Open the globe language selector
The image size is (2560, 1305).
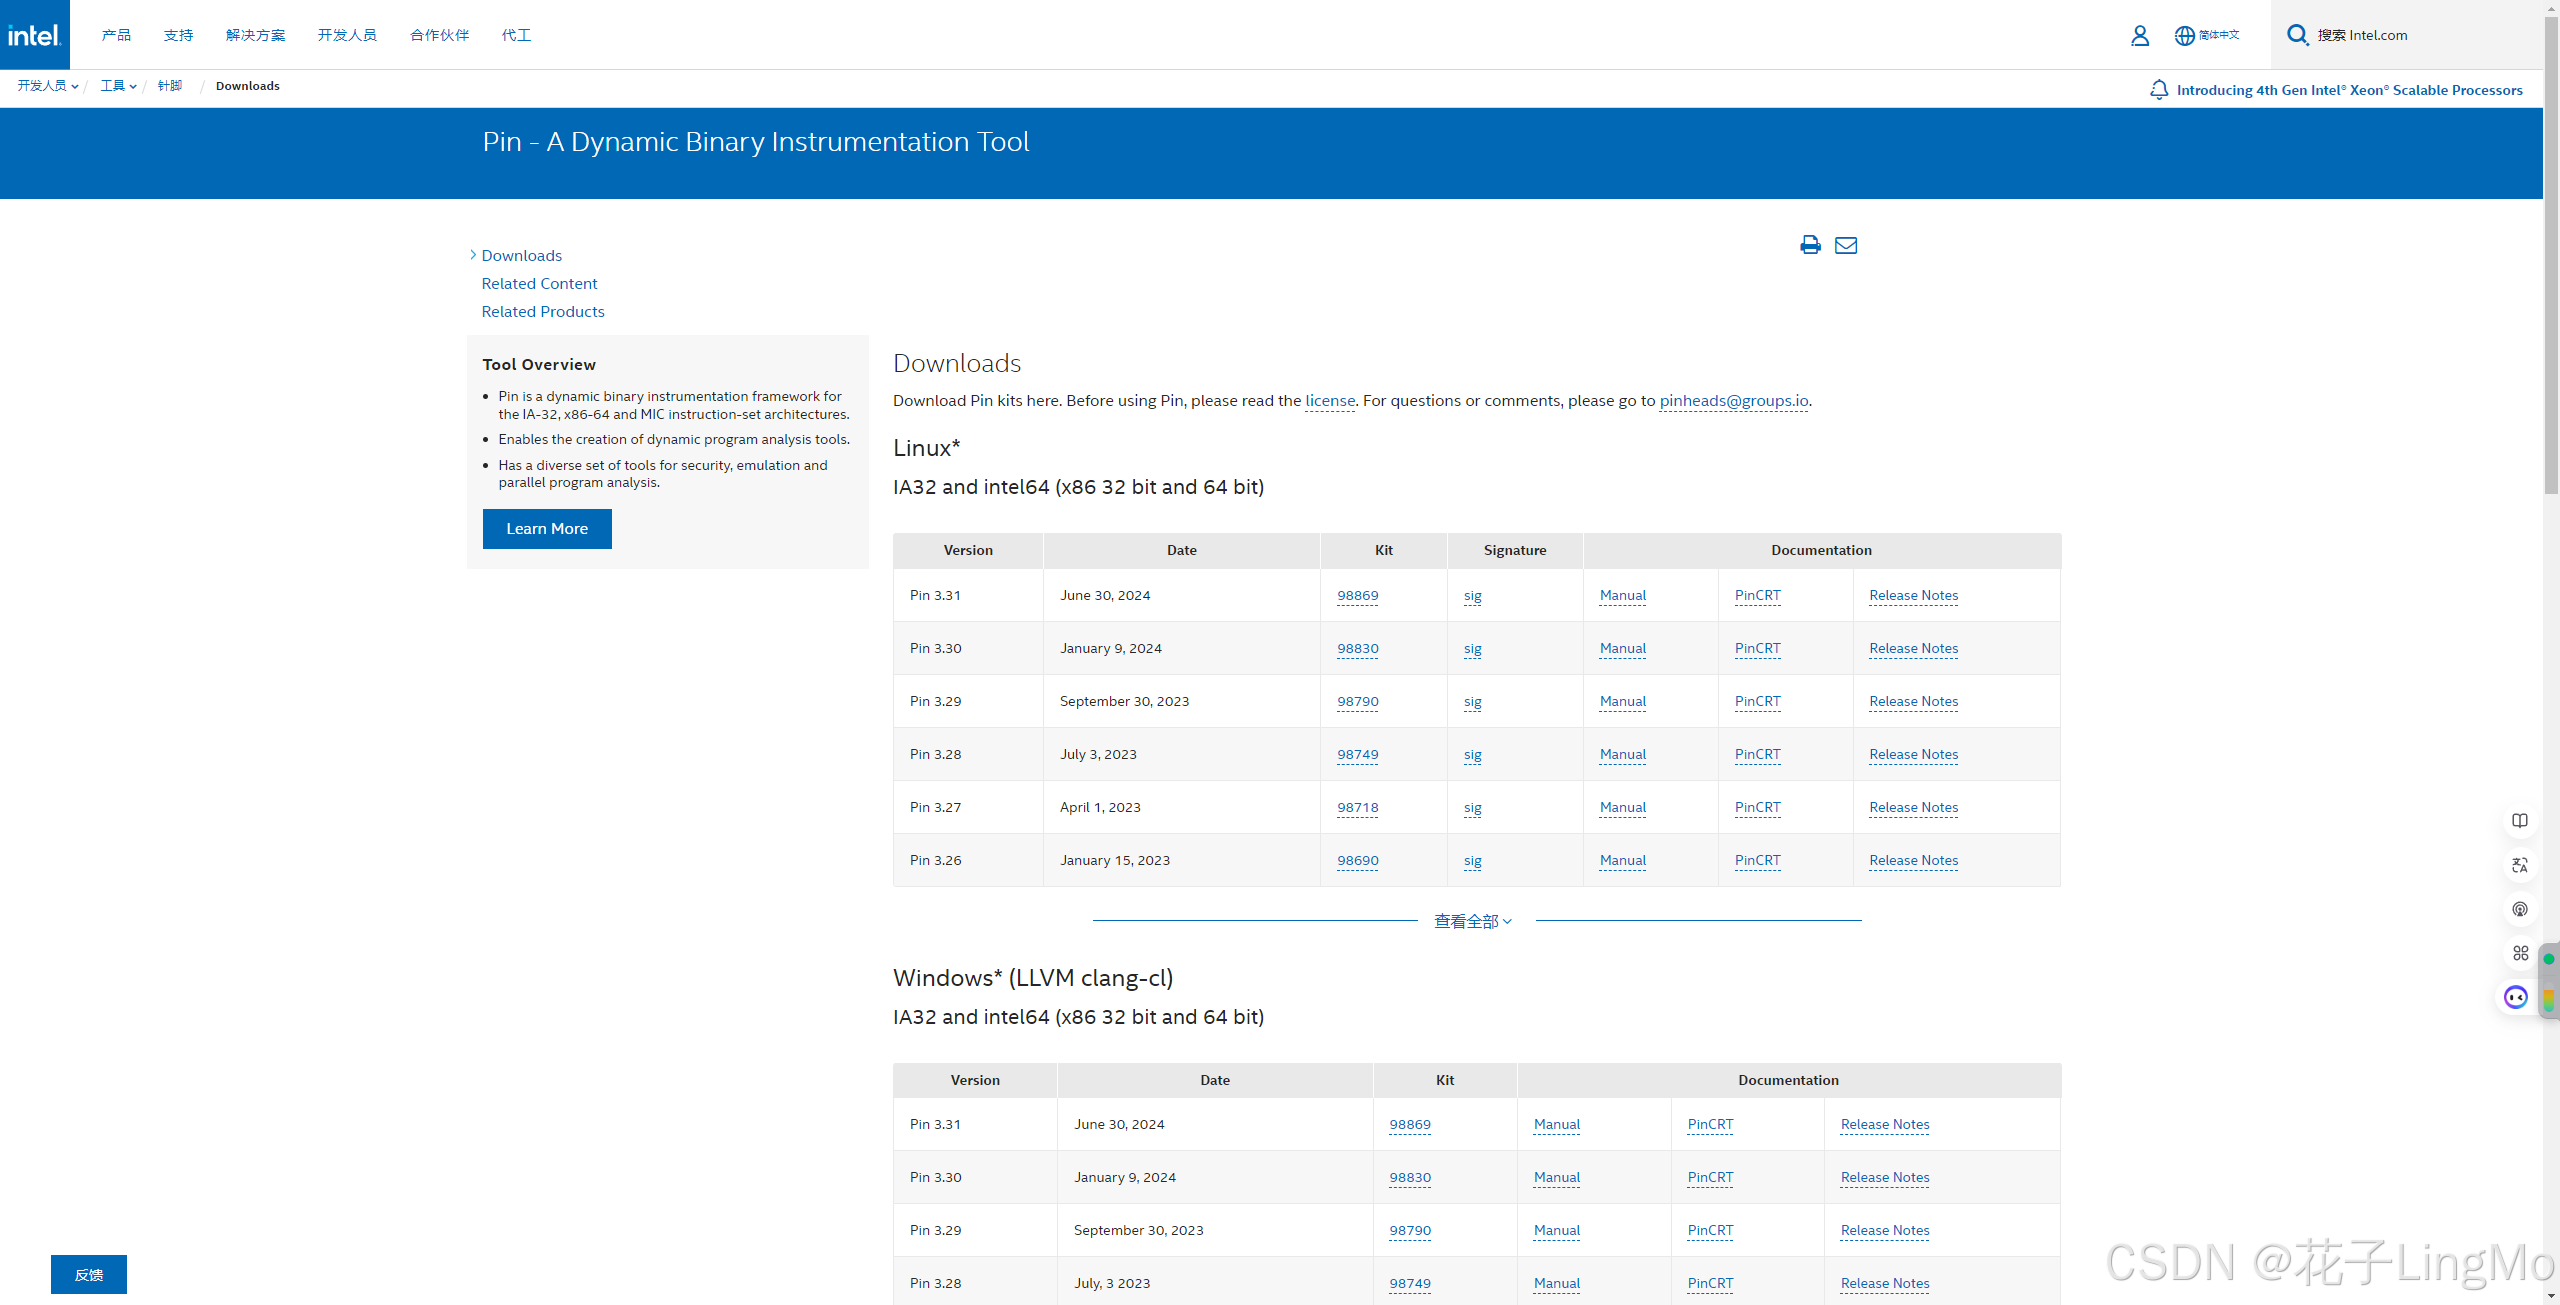click(2207, 35)
